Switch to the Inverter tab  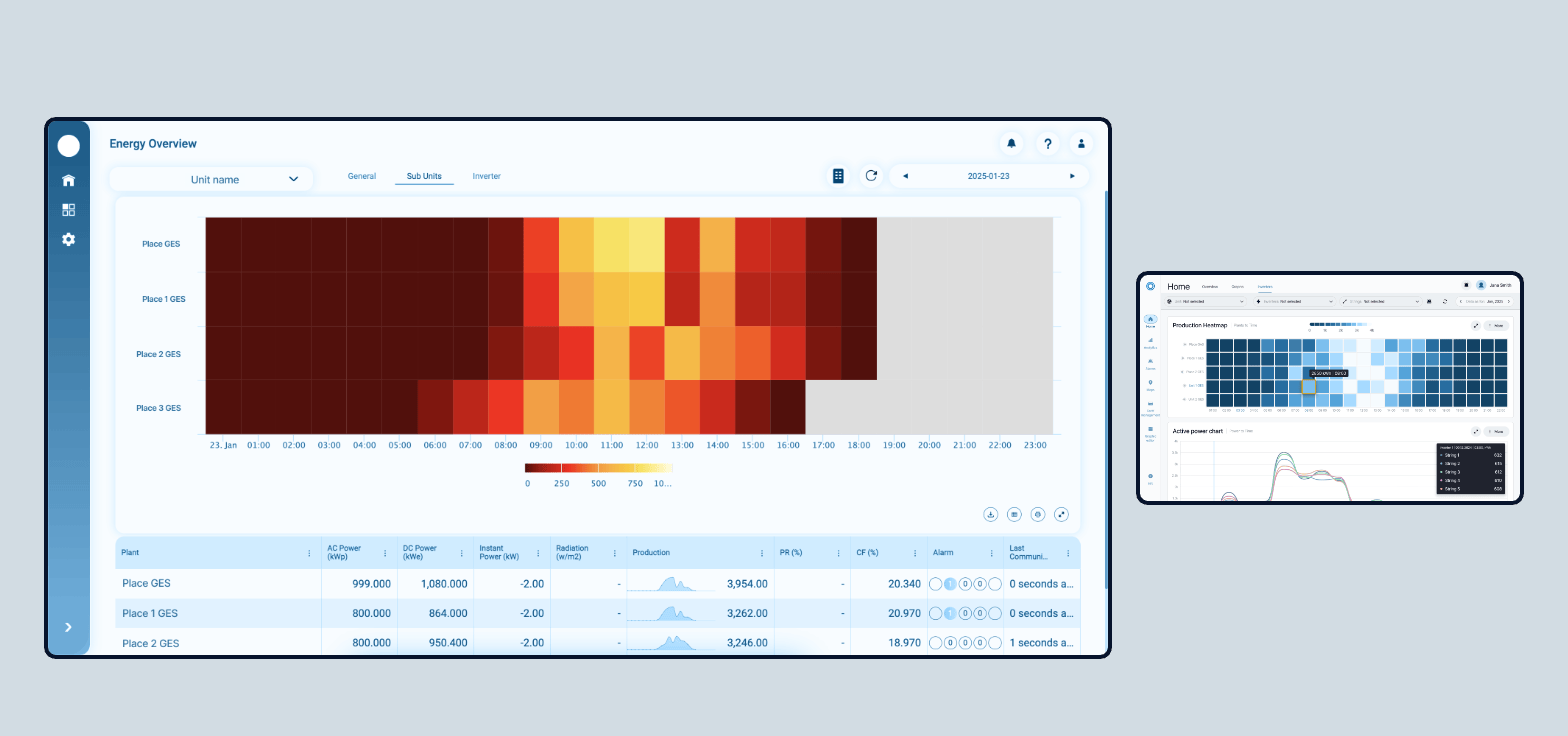click(486, 176)
